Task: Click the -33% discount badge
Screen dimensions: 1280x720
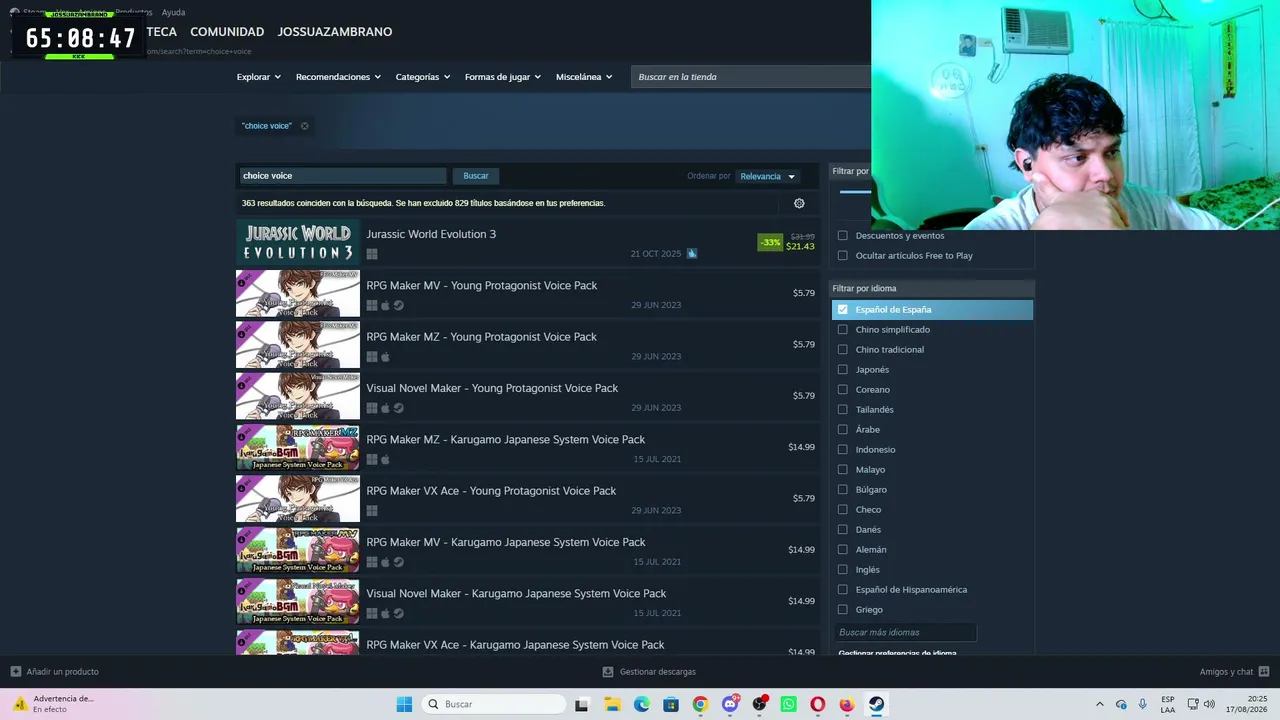Action: tap(770, 242)
